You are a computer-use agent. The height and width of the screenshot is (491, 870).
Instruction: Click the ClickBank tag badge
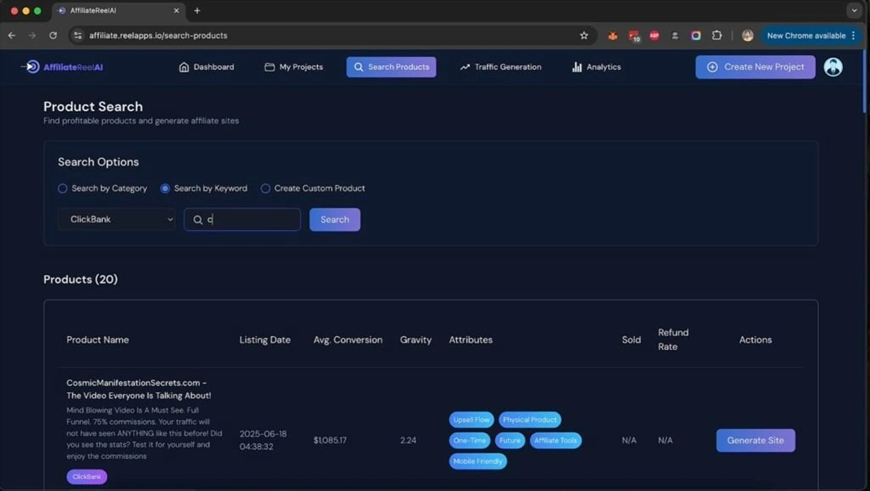(x=87, y=477)
